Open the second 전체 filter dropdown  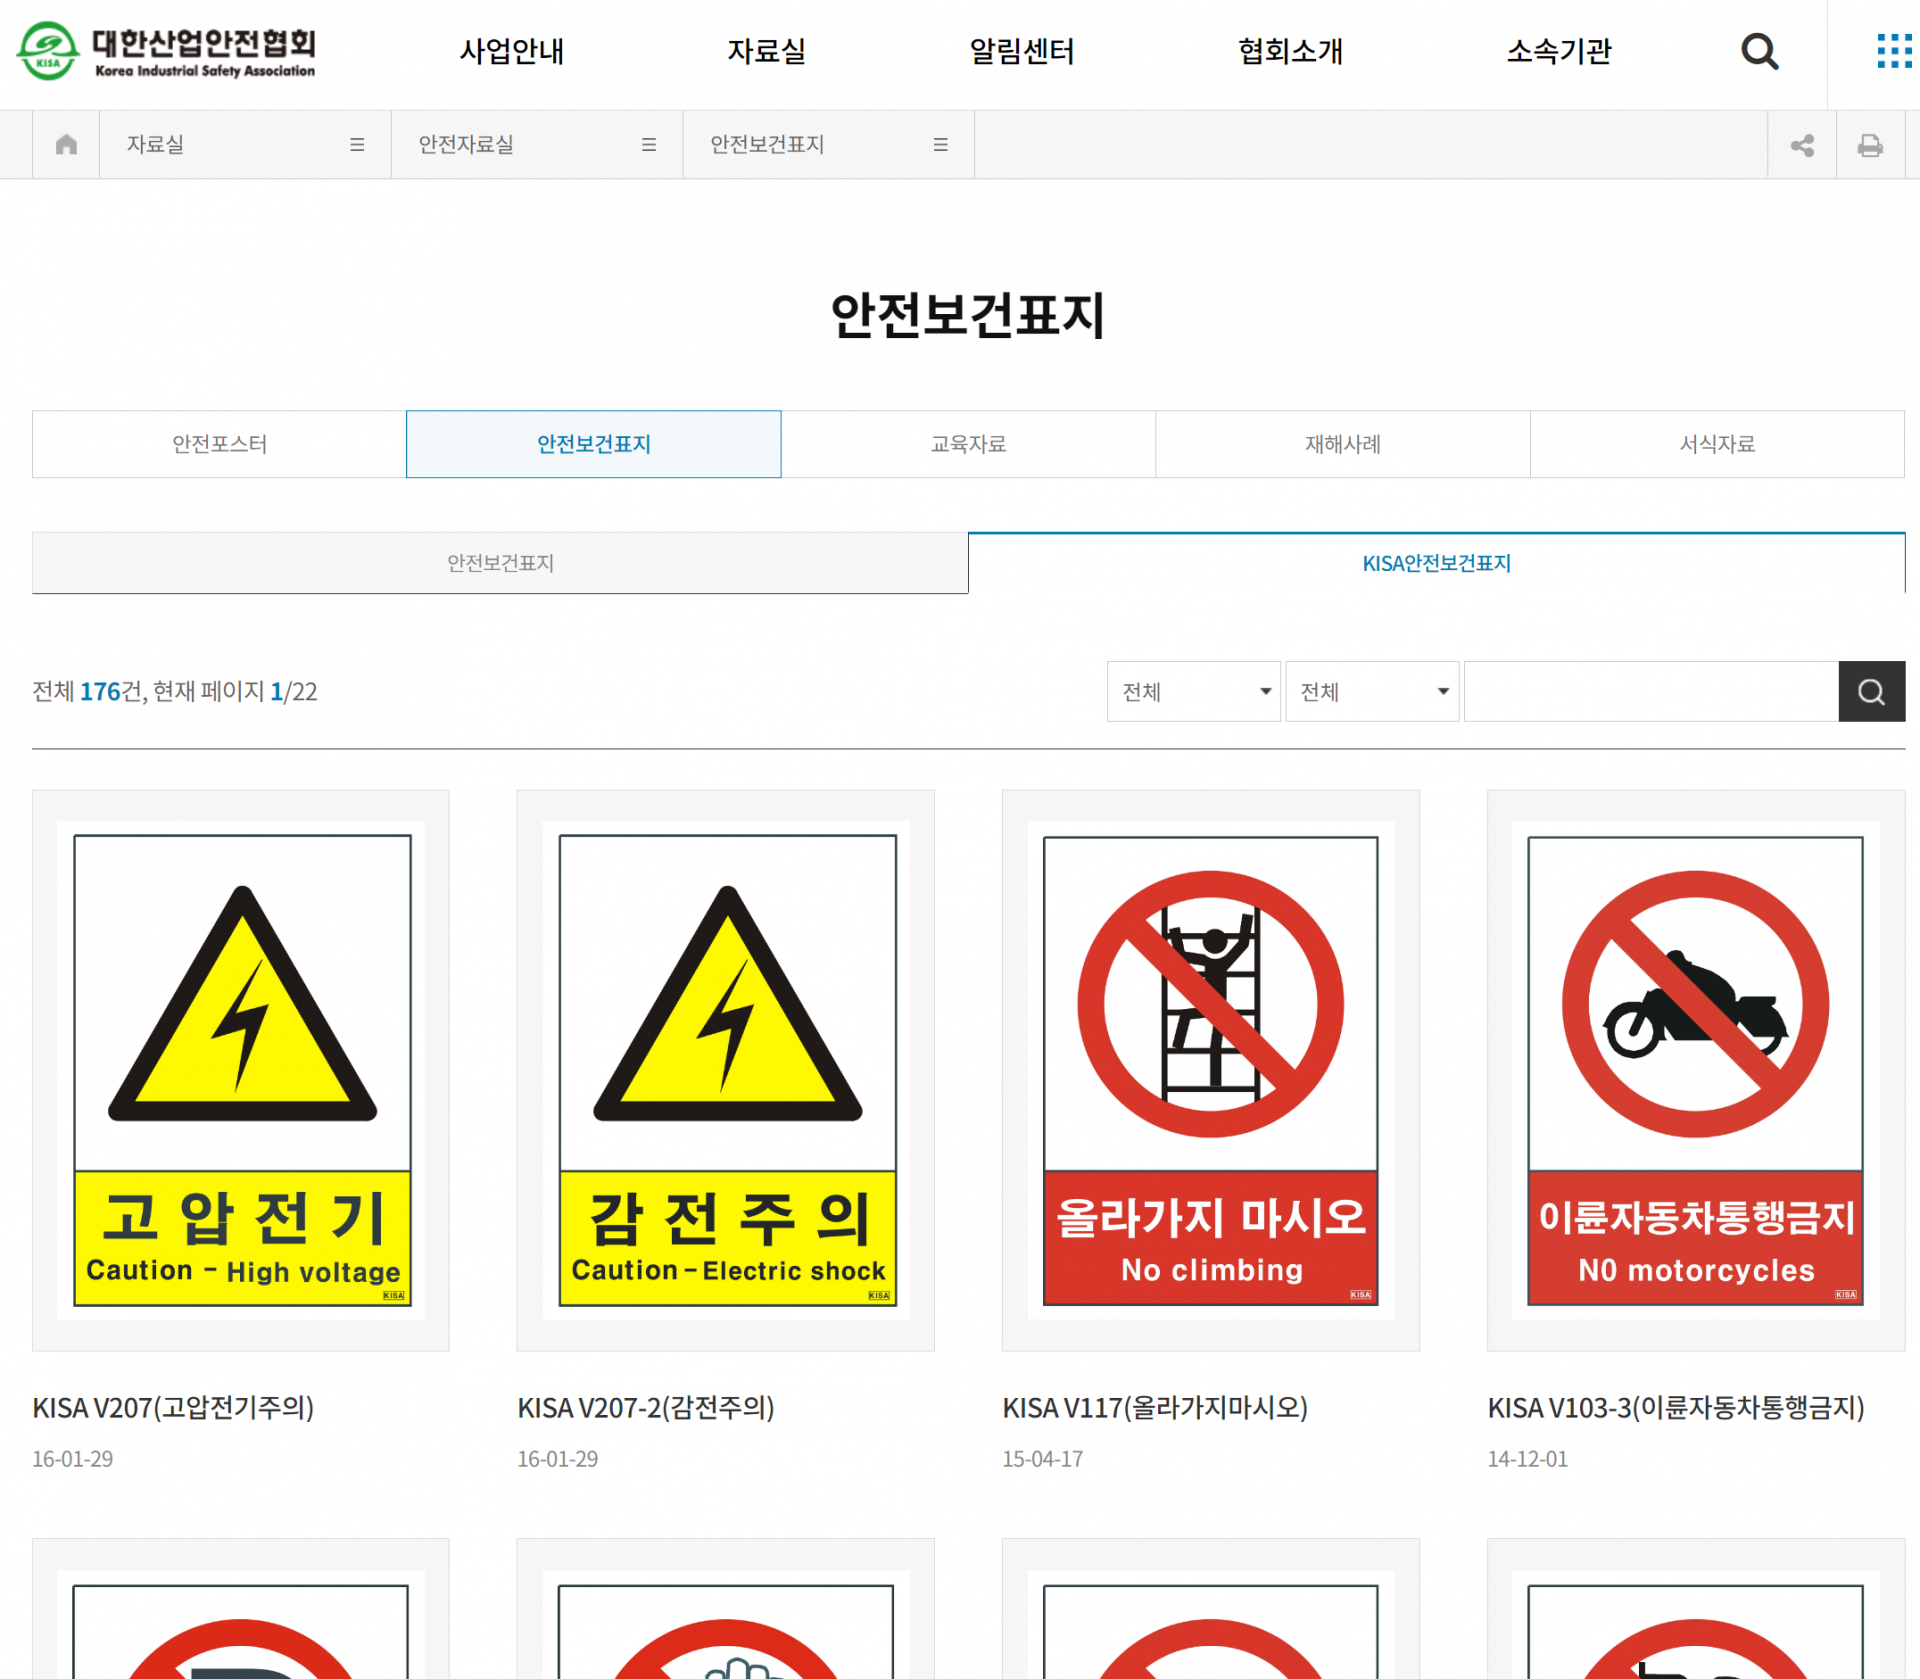1372,692
